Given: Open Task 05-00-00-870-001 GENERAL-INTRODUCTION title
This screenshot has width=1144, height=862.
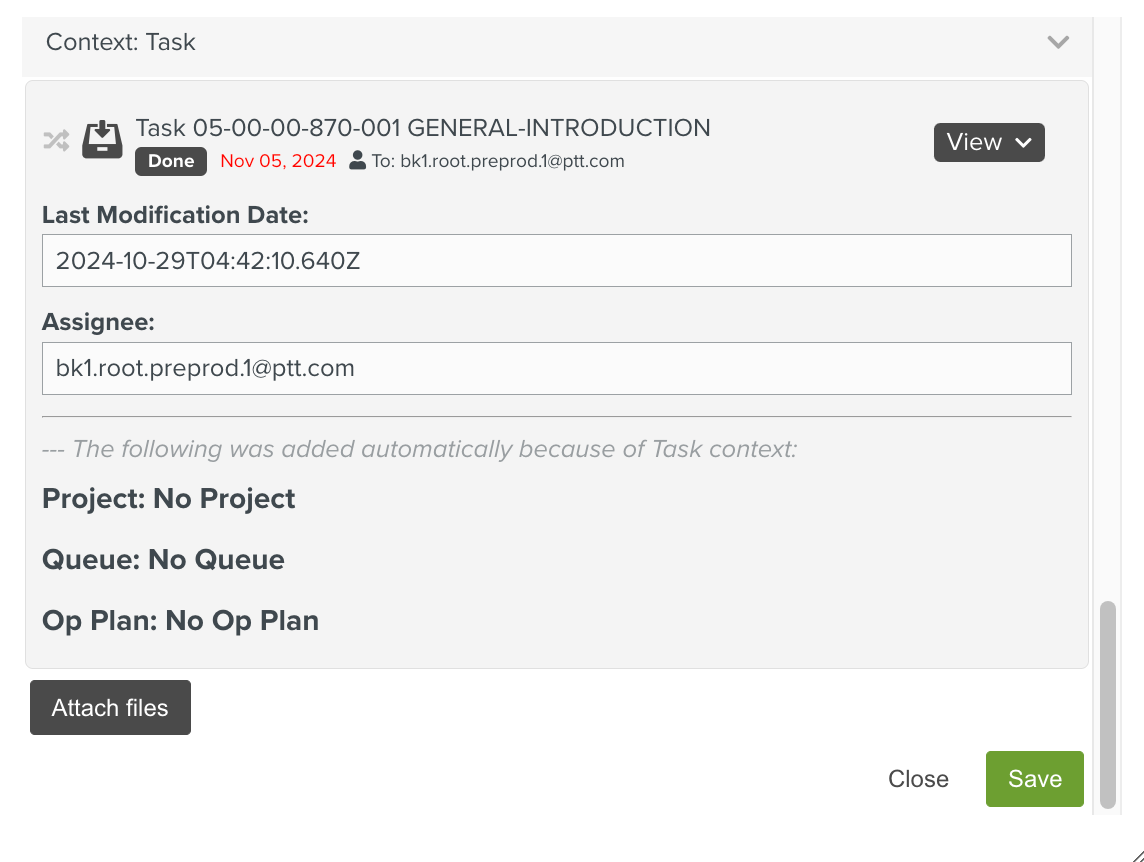Looking at the screenshot, I should (x=422, y=128).
